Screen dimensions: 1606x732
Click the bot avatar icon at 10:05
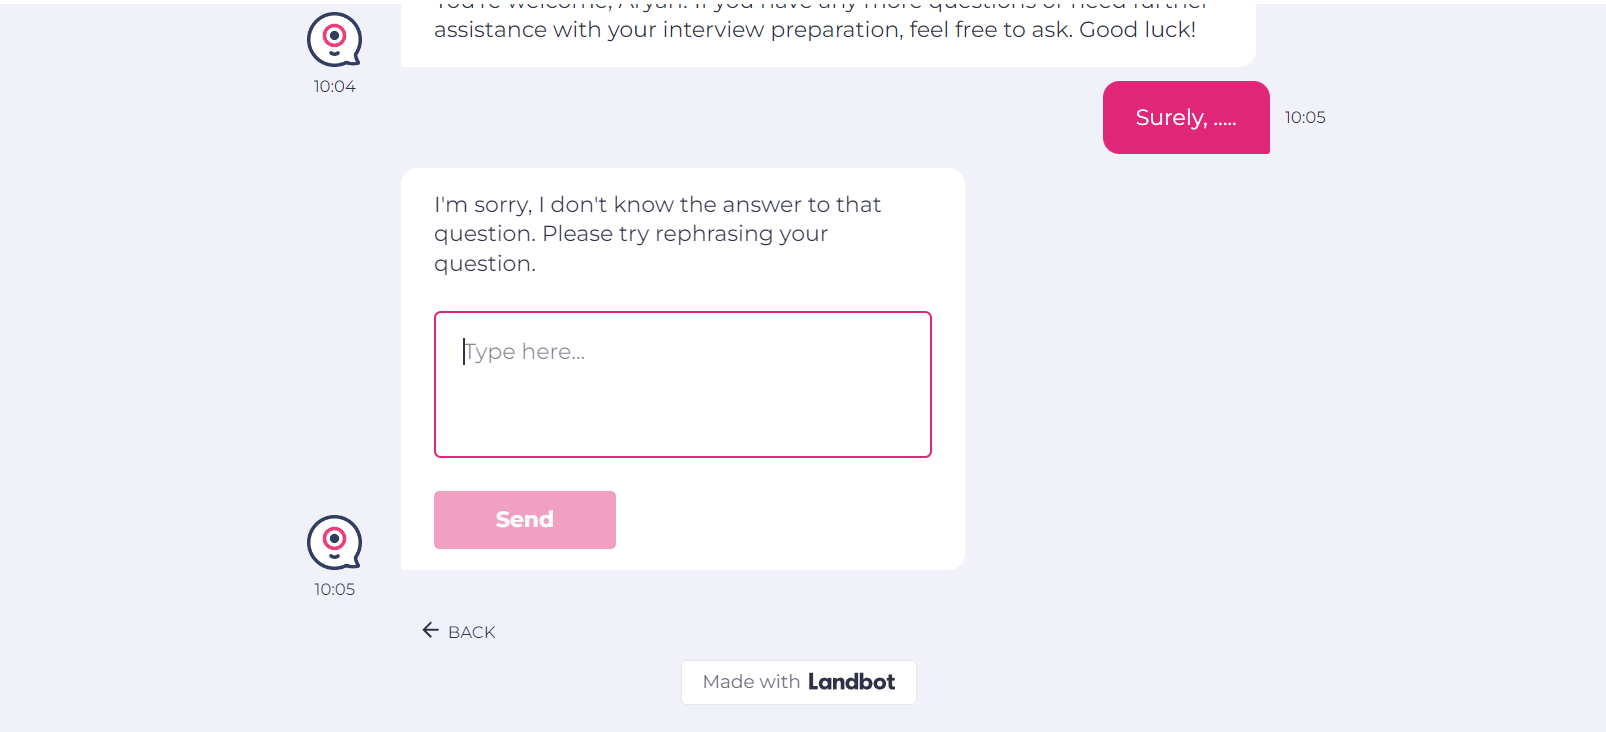(x=334, y=542)
